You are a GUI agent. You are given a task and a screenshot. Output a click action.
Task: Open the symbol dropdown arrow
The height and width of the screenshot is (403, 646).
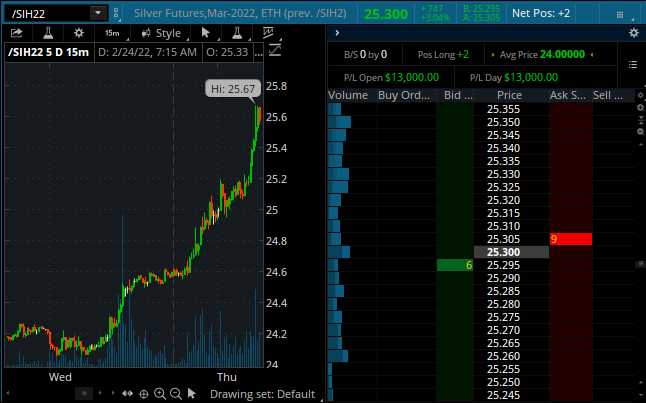tap(97, 13)
